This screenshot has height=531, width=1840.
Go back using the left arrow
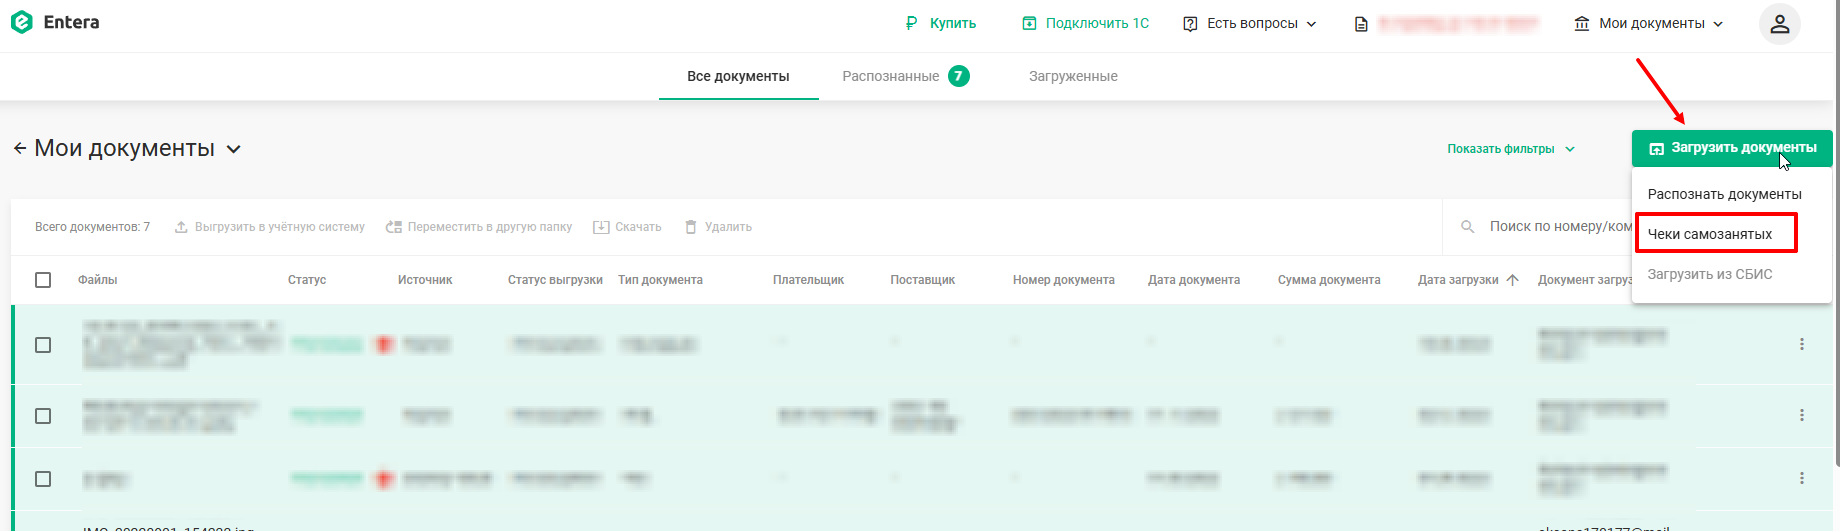[20, 148]
